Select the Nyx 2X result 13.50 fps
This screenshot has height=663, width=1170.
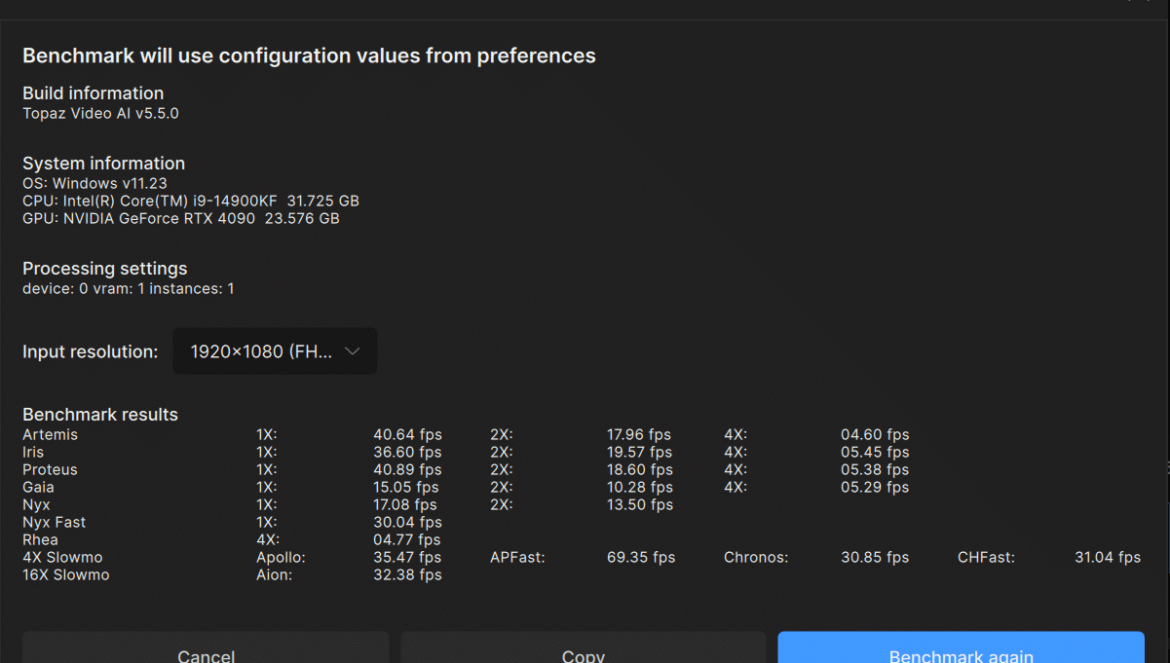[x=639, y=505]
